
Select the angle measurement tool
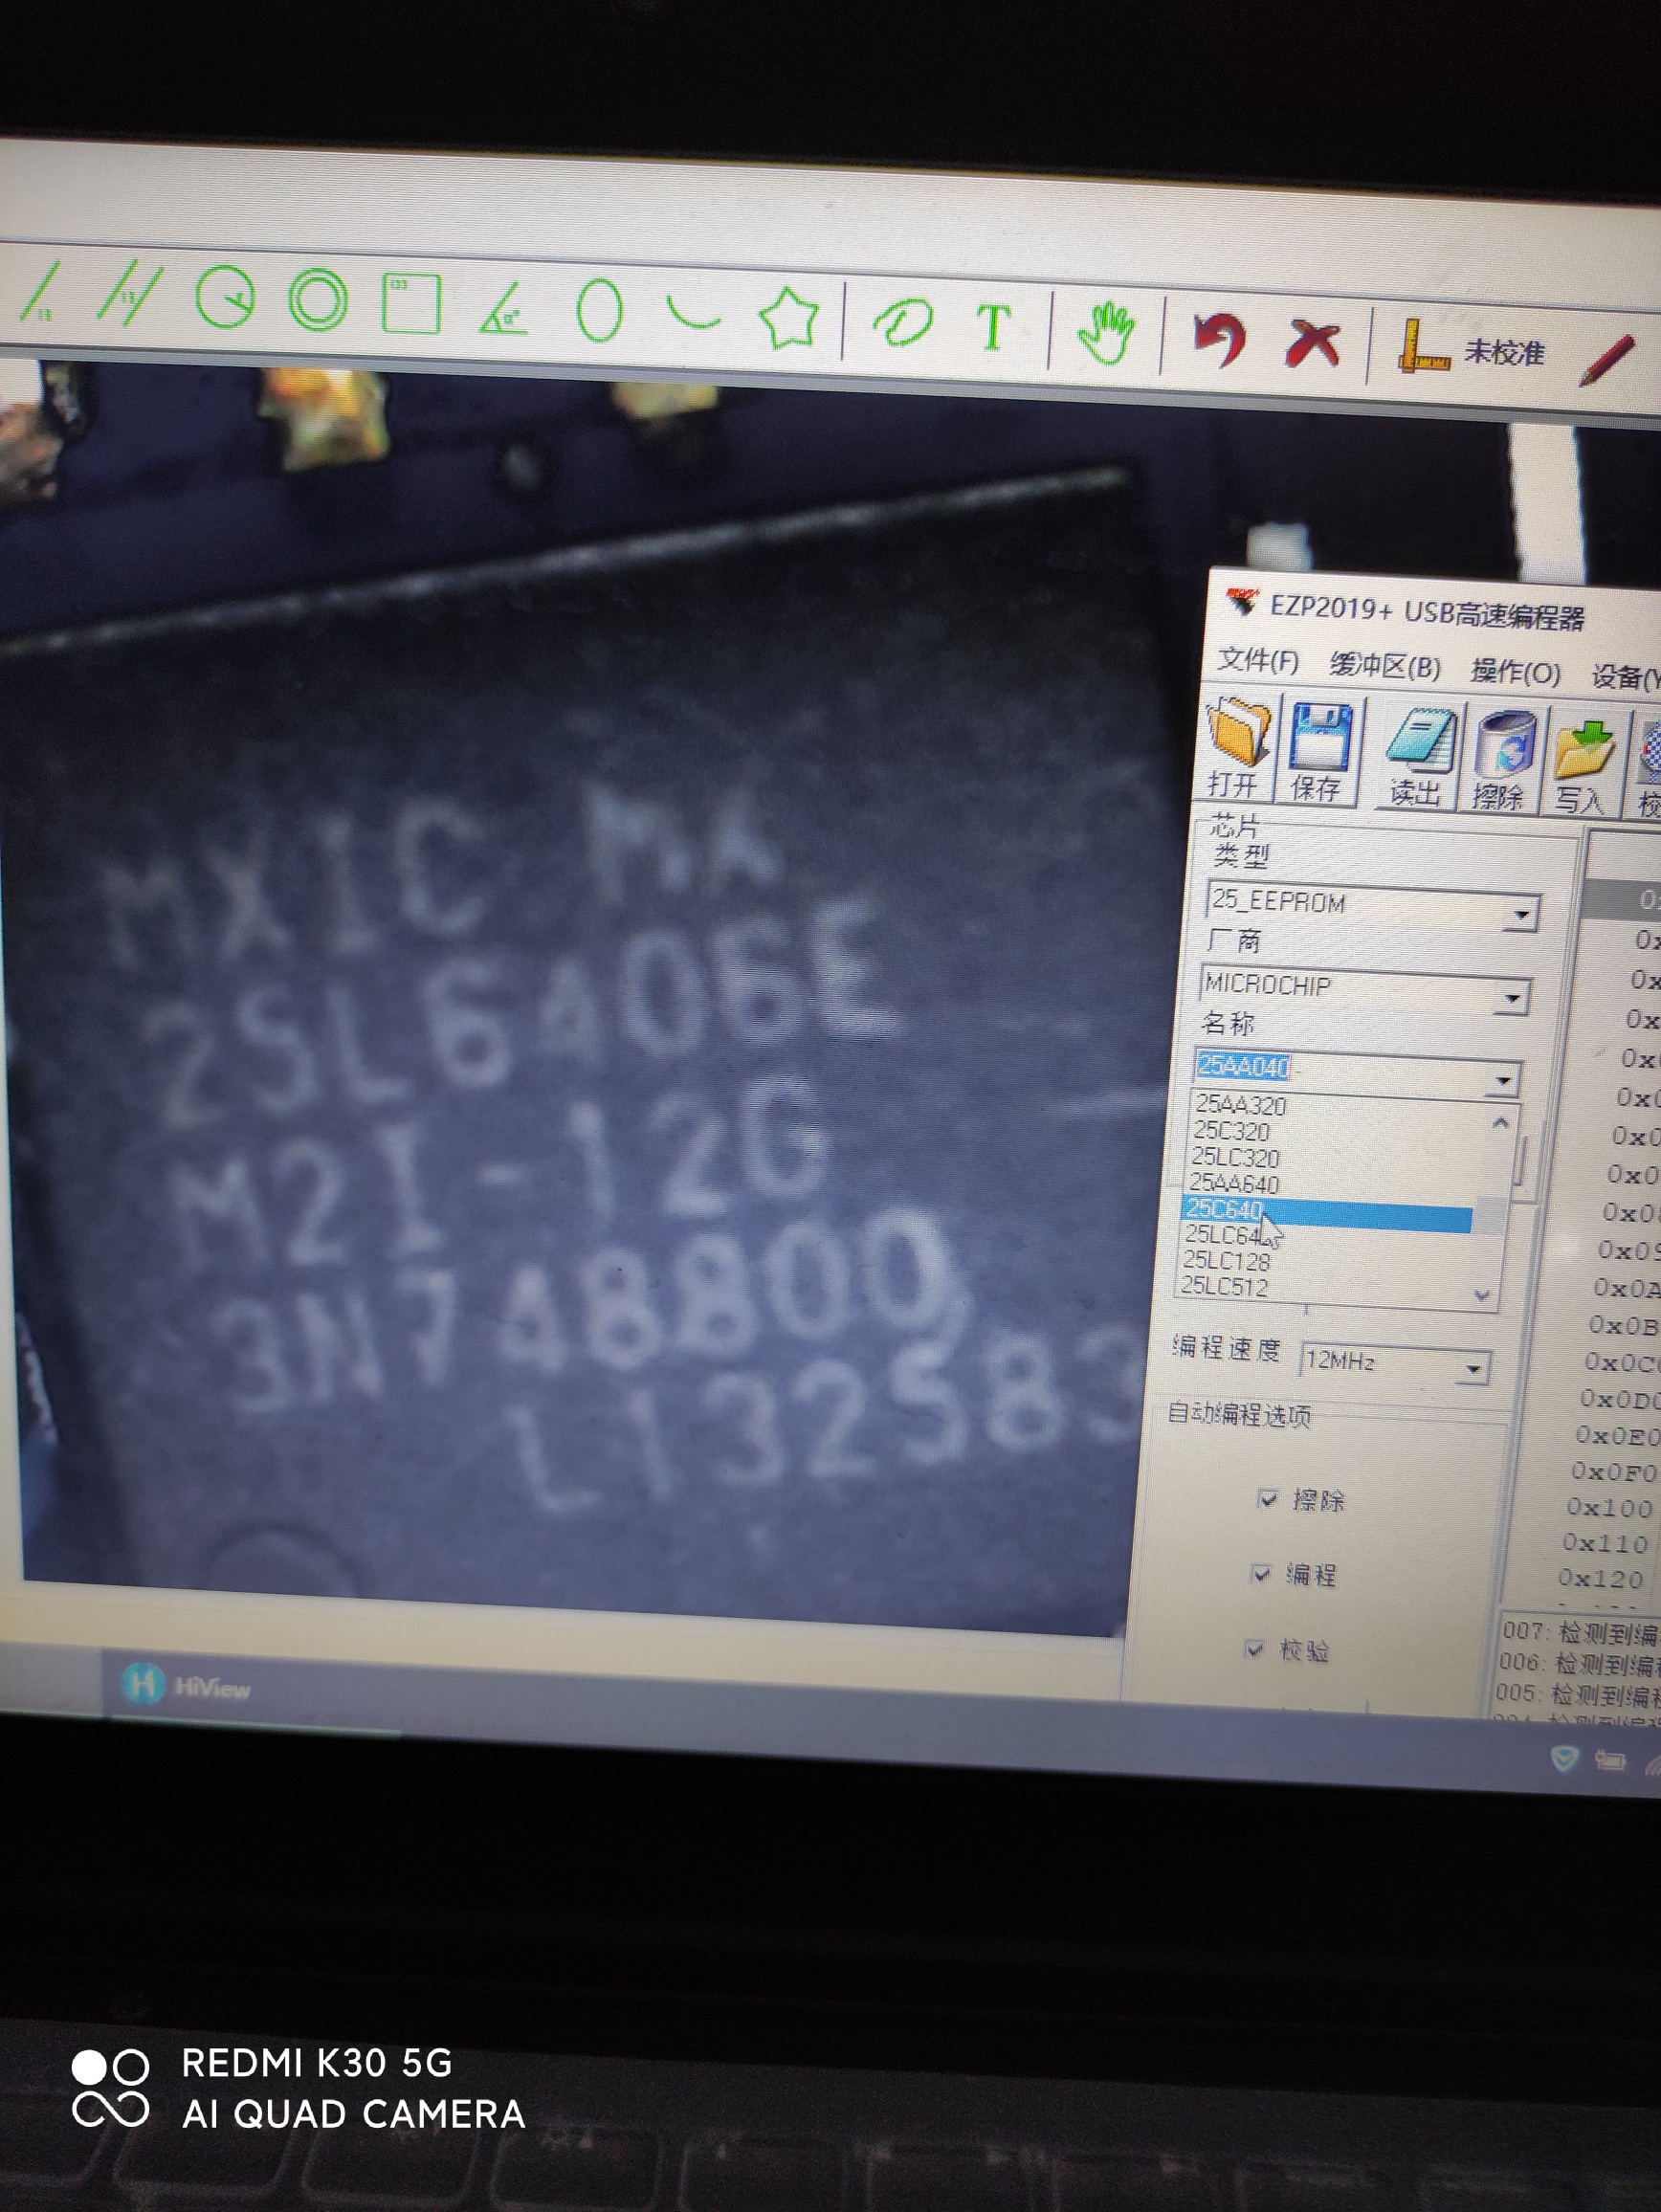click(503, 308)
